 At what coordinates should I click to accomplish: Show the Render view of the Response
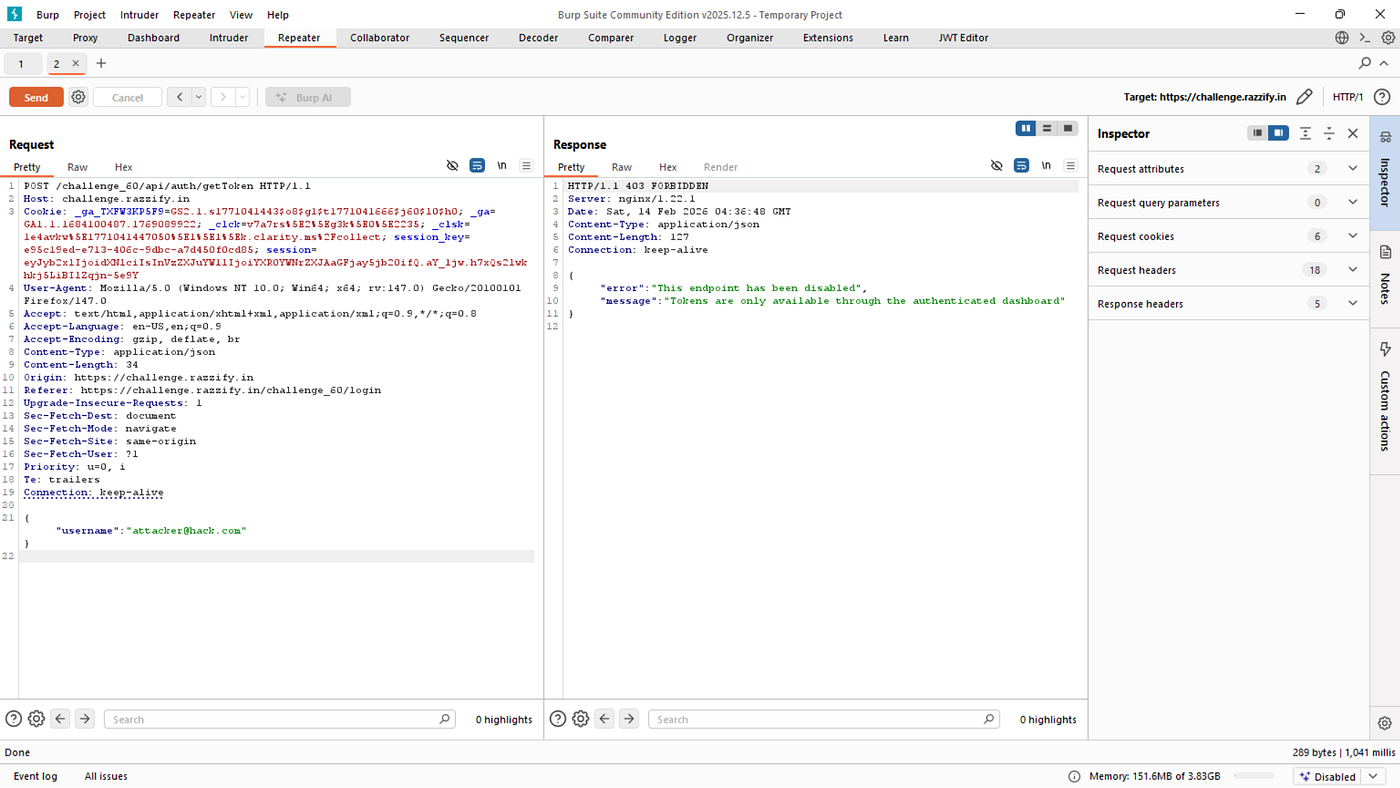(x=720, y=167)
